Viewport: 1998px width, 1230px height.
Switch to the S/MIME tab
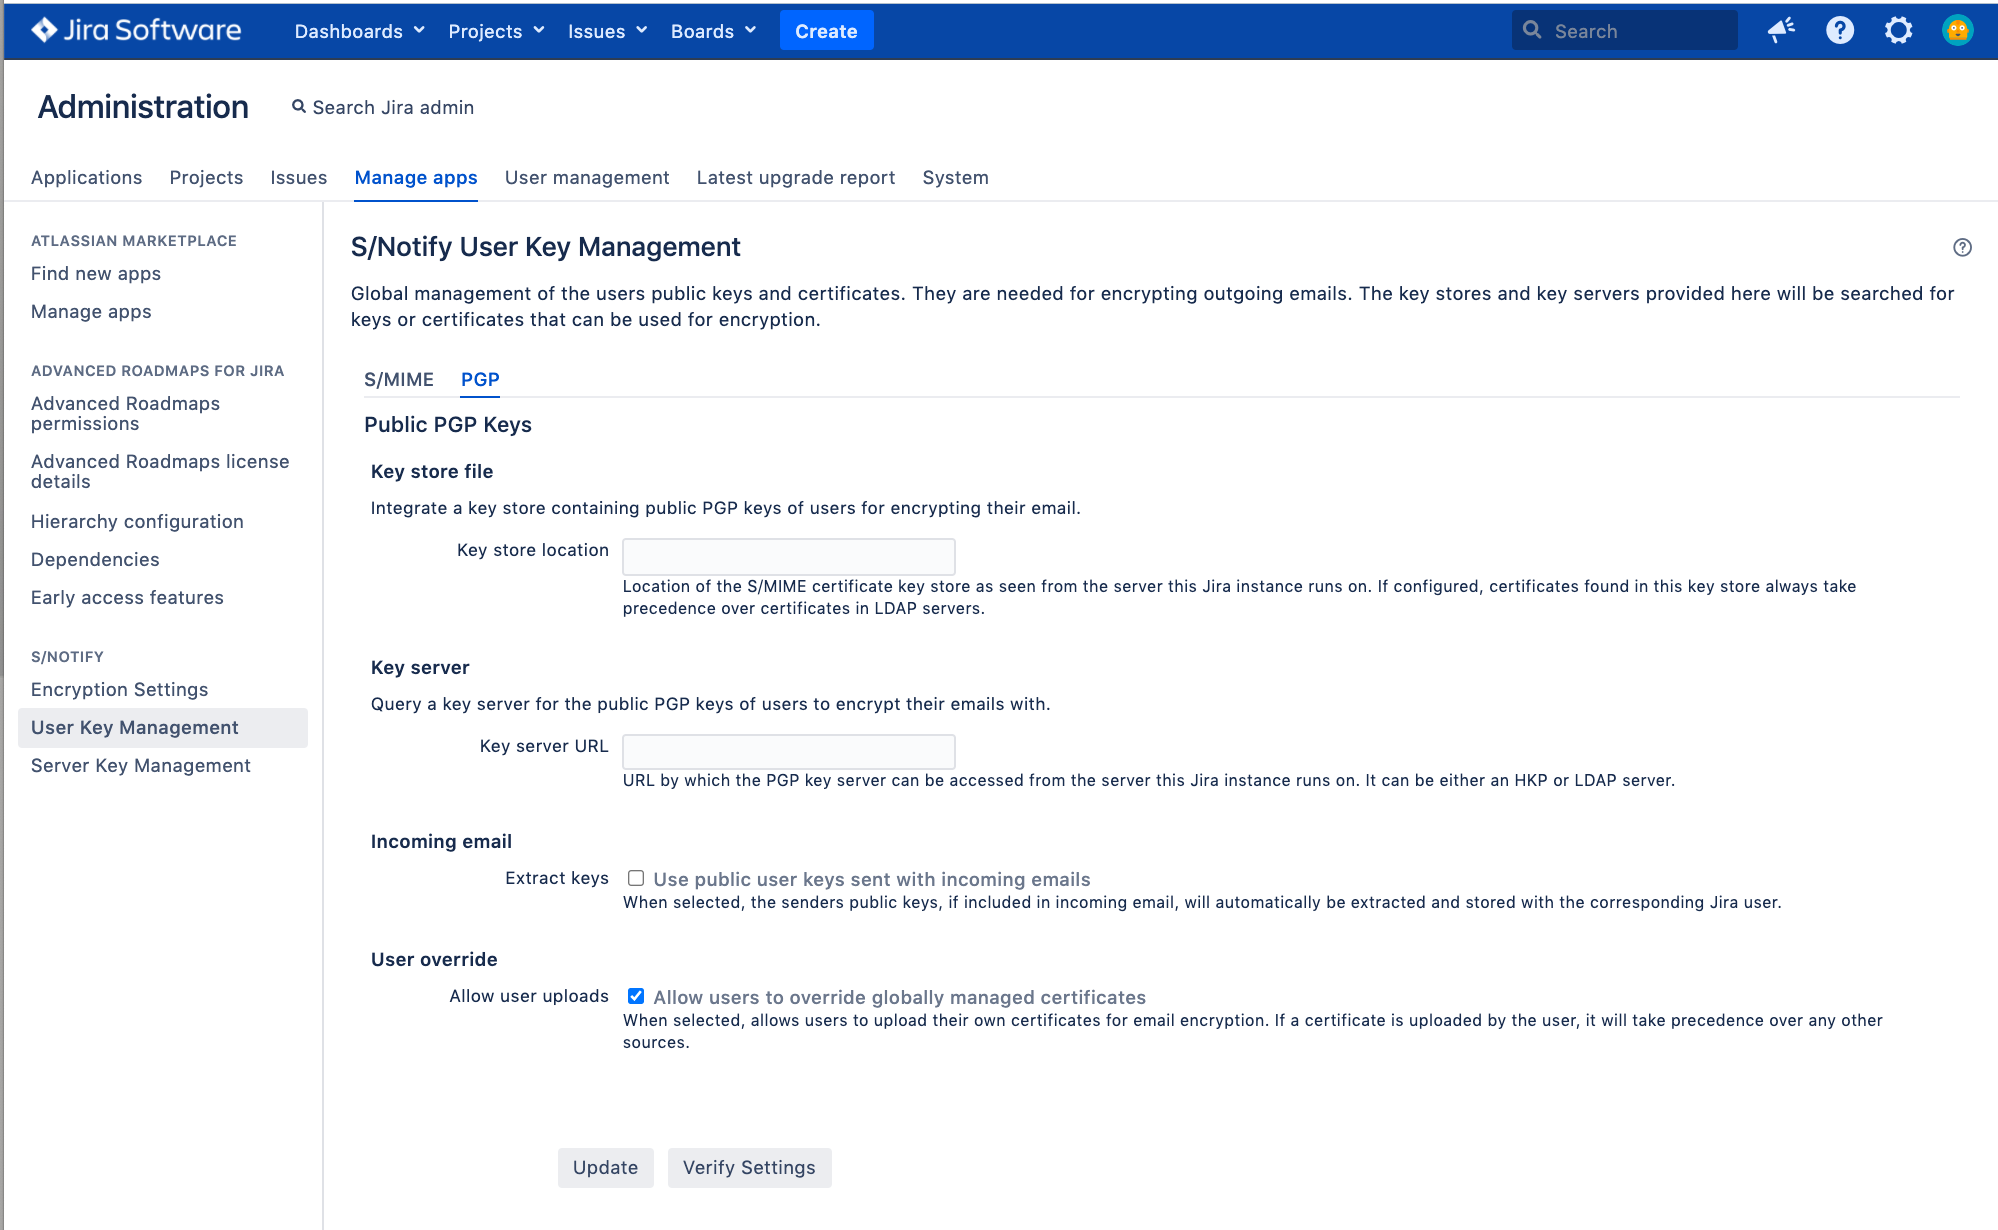tap(398, 380)
